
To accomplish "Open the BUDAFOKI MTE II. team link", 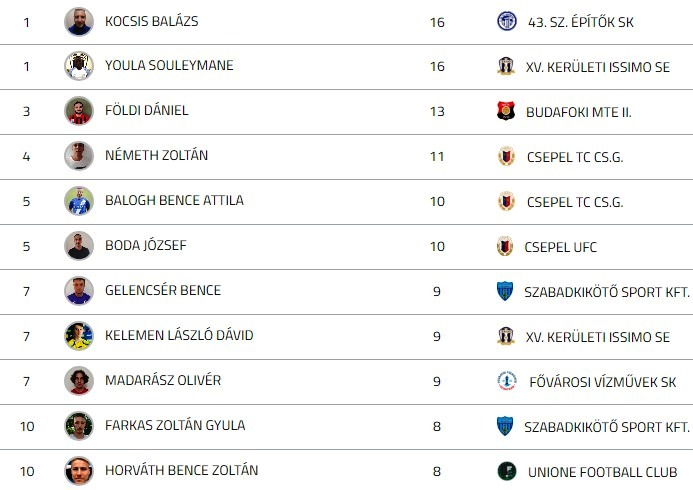I will (578, 111).
